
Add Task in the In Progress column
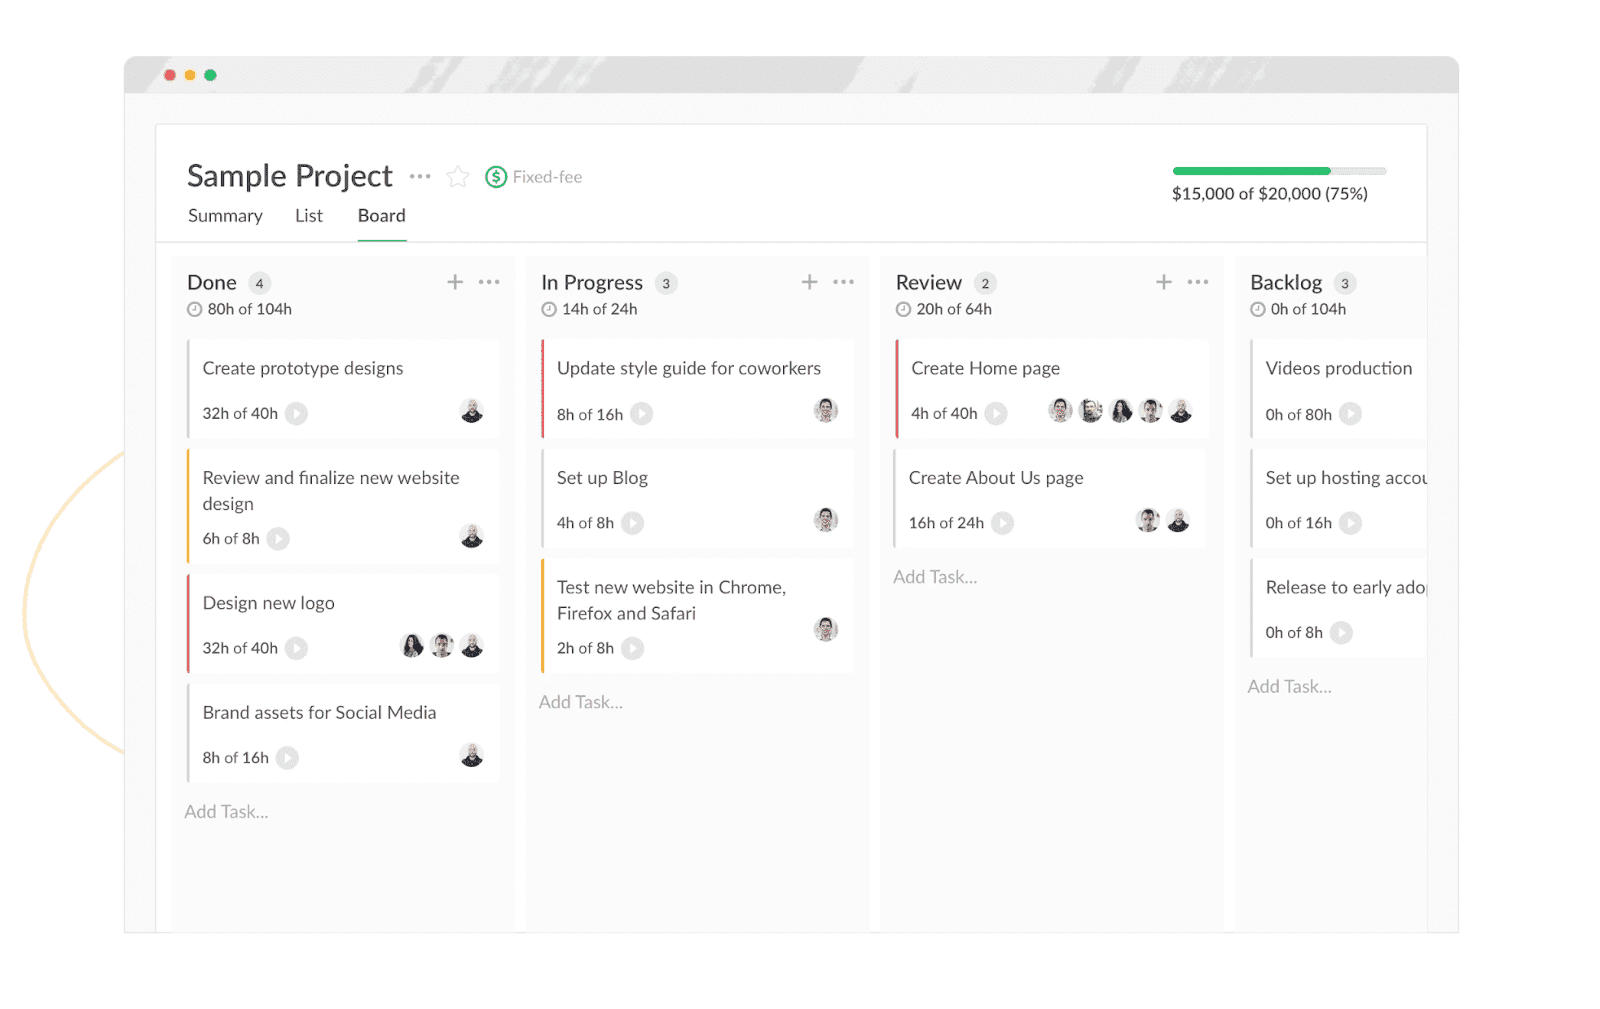point(581,702)
